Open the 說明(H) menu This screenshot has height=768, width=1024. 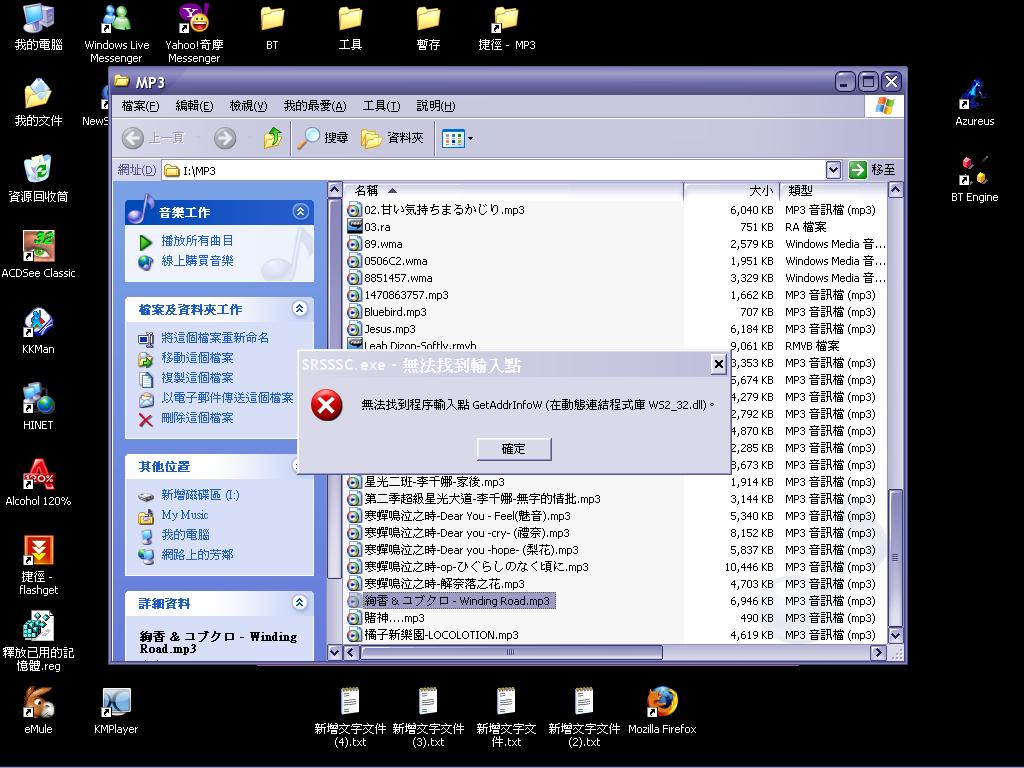click(x=436, y=106)
